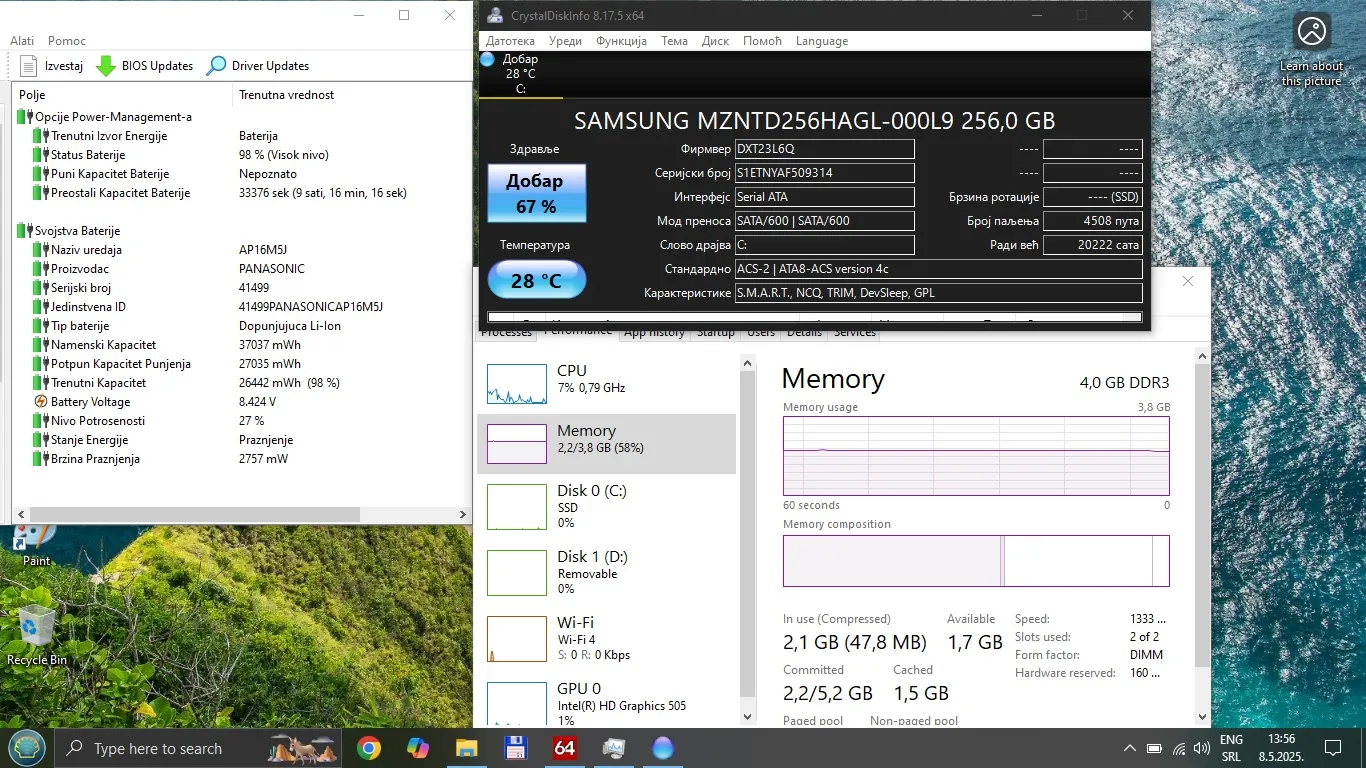Screen dimensions: 1366x768
Task: Switch to the Startup tab in Task Manager
Action: pos(716,332)
